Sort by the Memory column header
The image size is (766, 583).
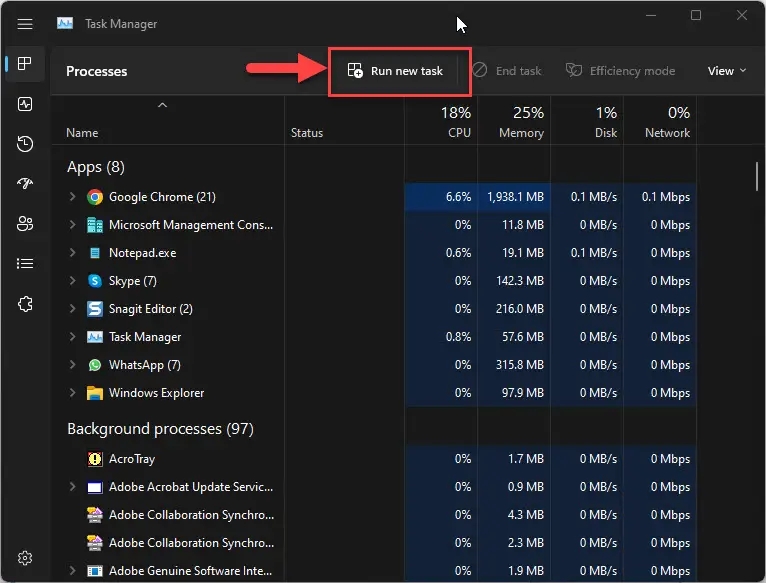coord(514,121)
